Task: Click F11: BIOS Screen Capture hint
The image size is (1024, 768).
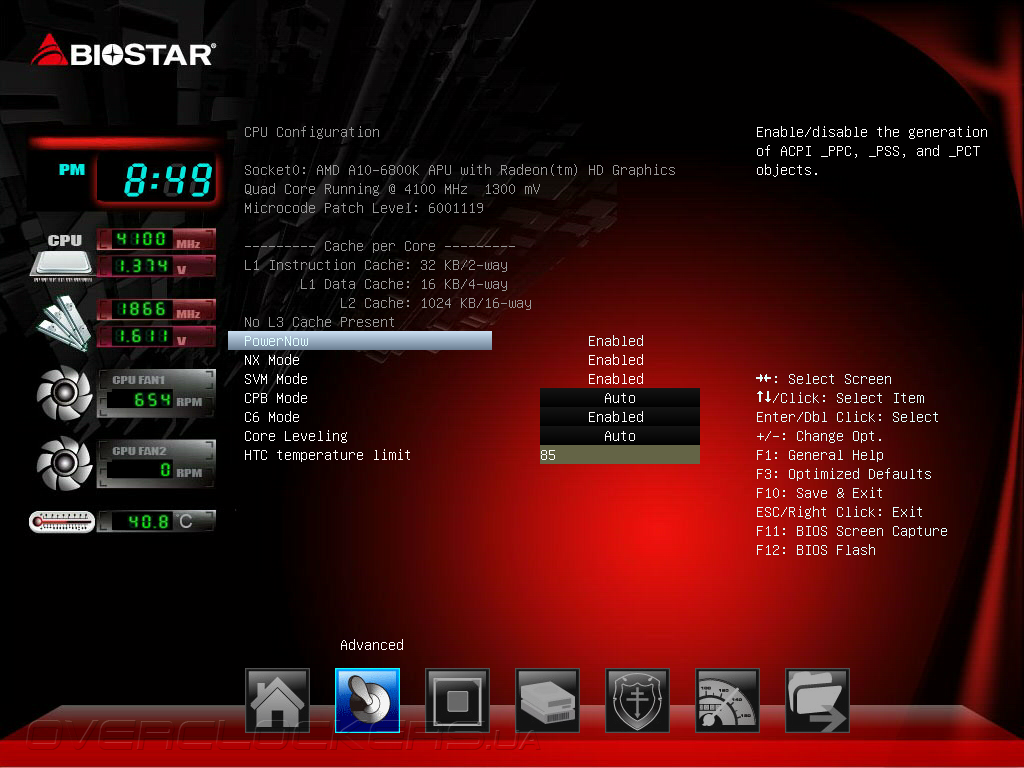Action: coord(852,530)
